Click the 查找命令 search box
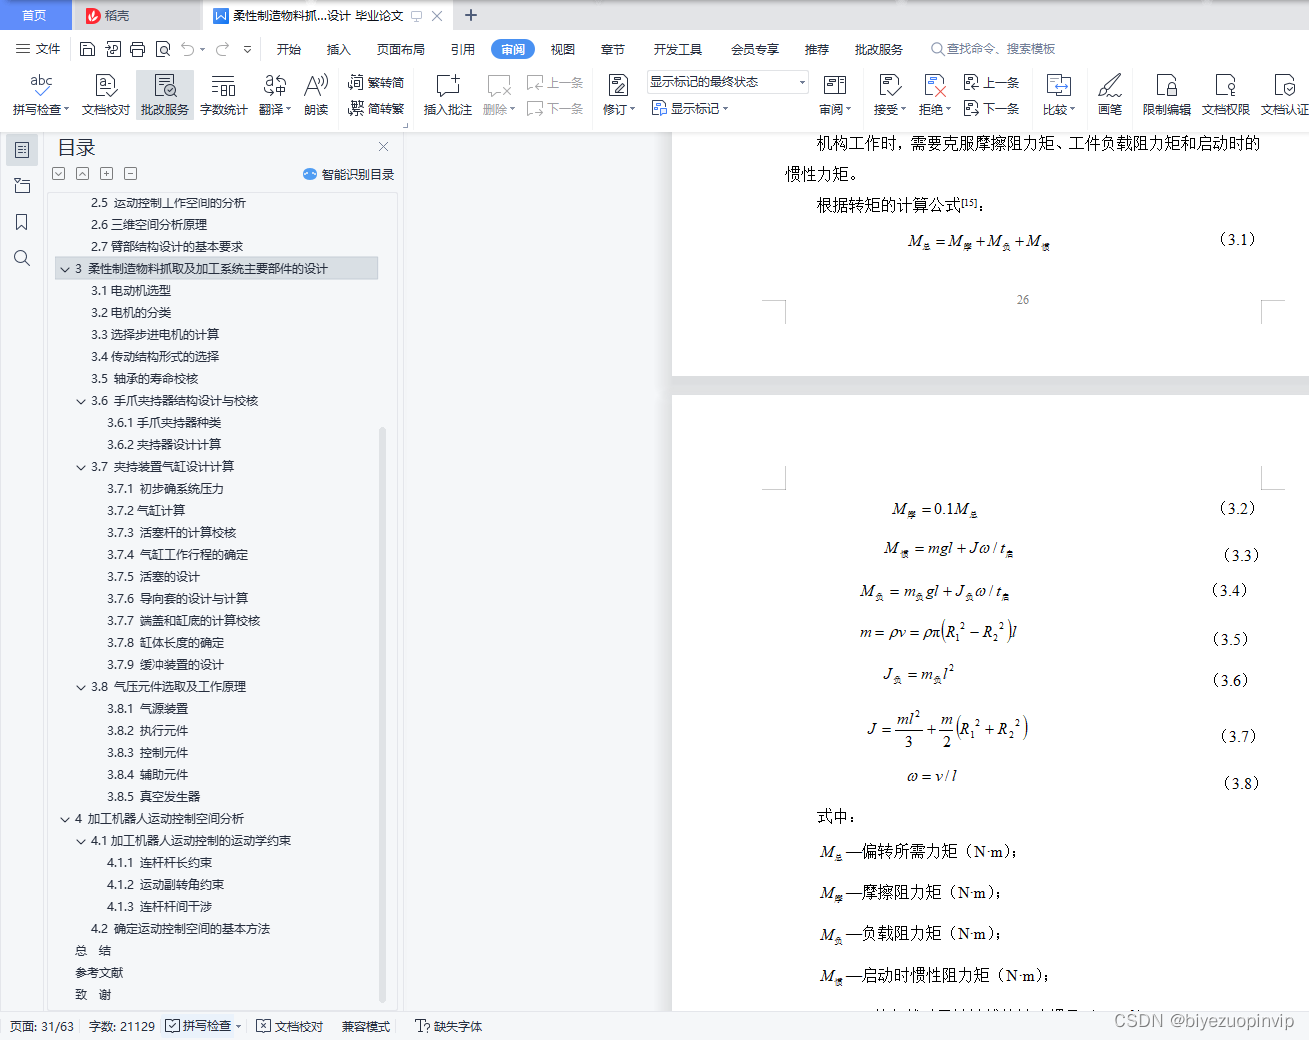Image resolution: width=1309 pixels, height=1040 pixels. coord(994,49)
